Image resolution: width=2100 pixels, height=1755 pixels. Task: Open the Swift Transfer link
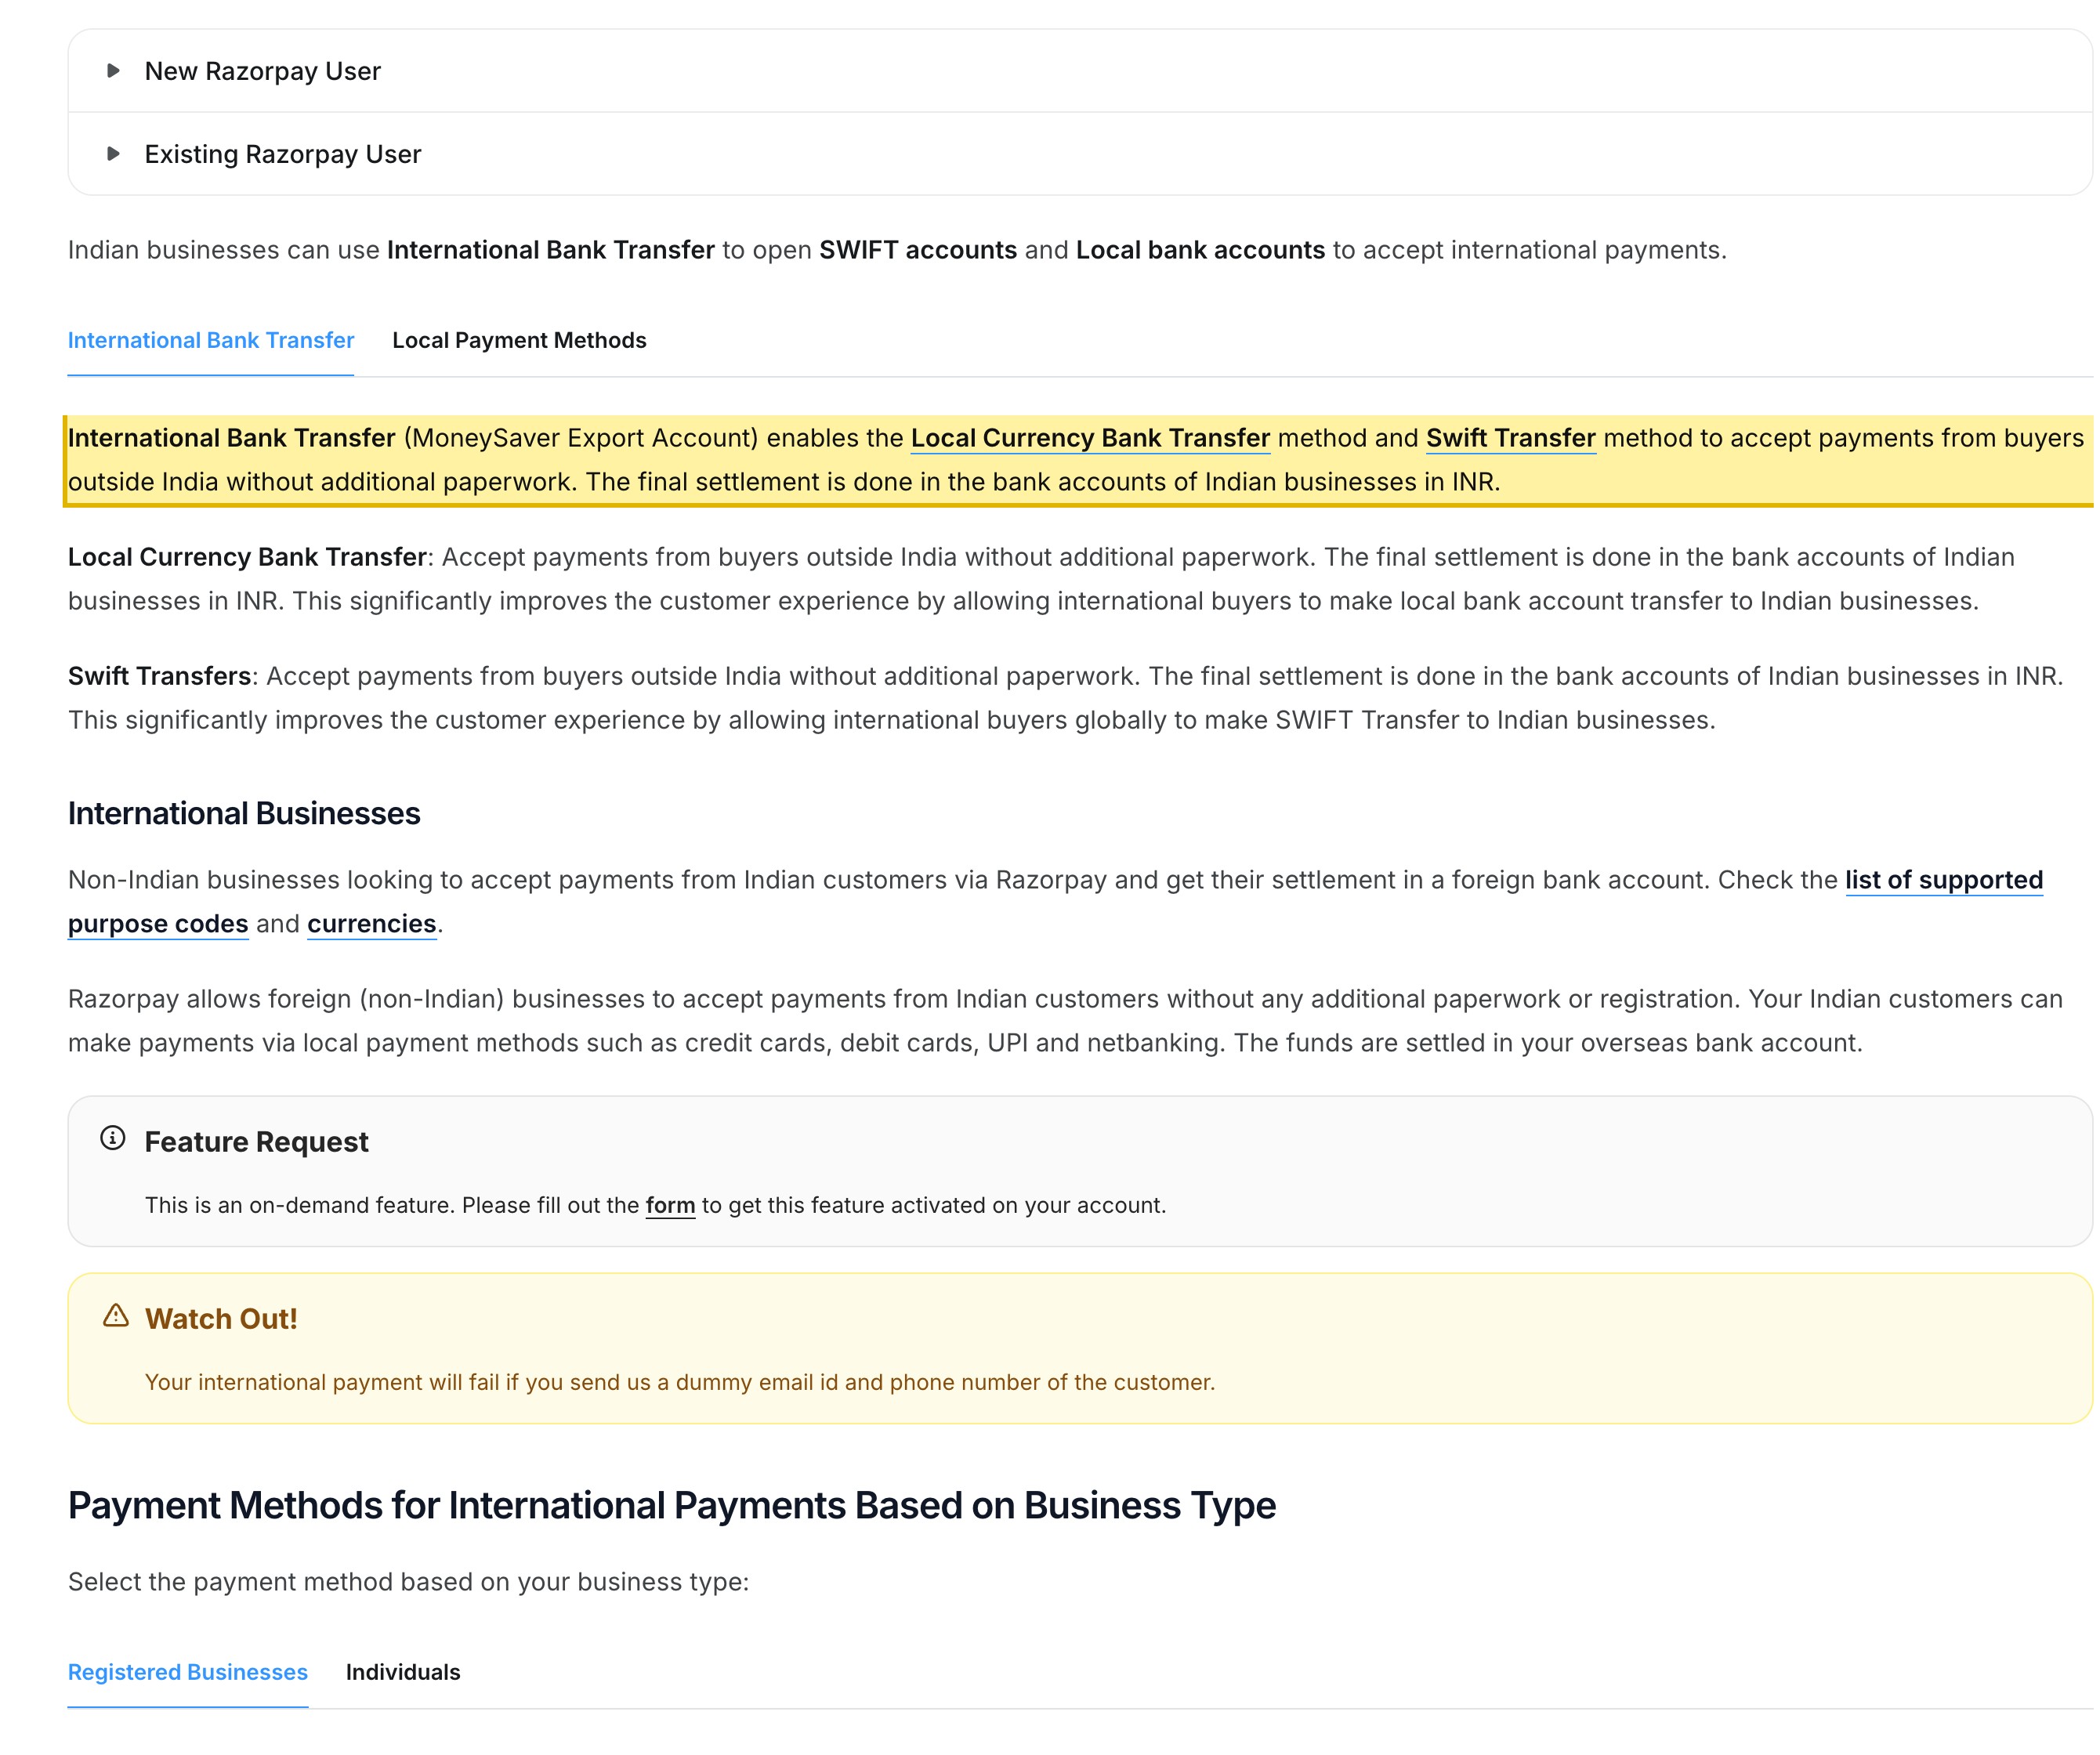pos(1510,438)
